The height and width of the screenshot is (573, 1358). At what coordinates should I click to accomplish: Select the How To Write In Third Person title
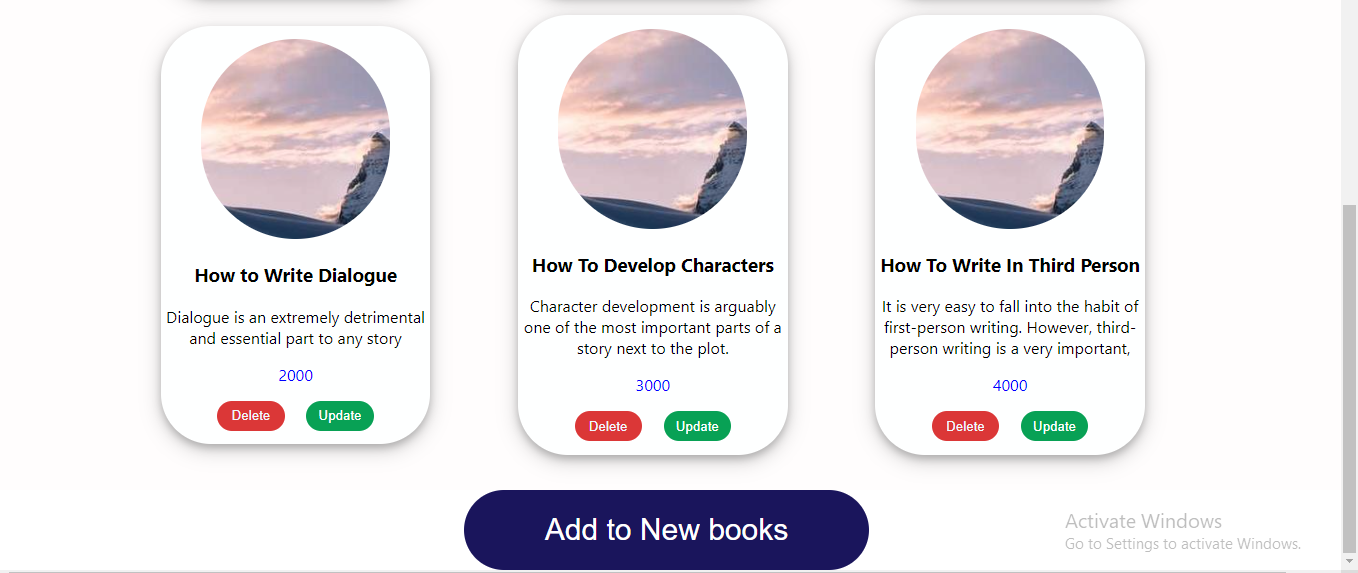click(1010, 266)
